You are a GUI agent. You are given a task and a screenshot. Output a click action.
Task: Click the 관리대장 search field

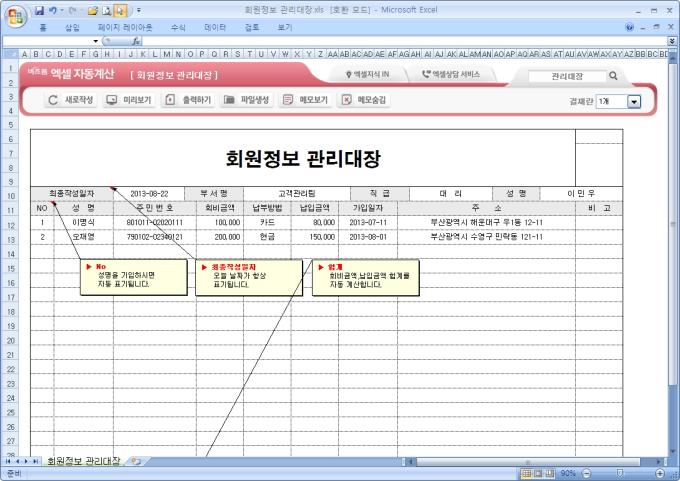[x=567, y=76]
